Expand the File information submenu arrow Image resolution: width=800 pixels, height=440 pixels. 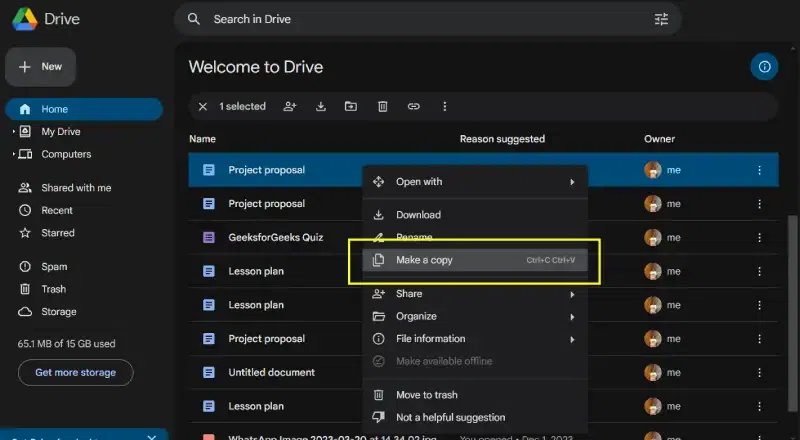(572, 339)
